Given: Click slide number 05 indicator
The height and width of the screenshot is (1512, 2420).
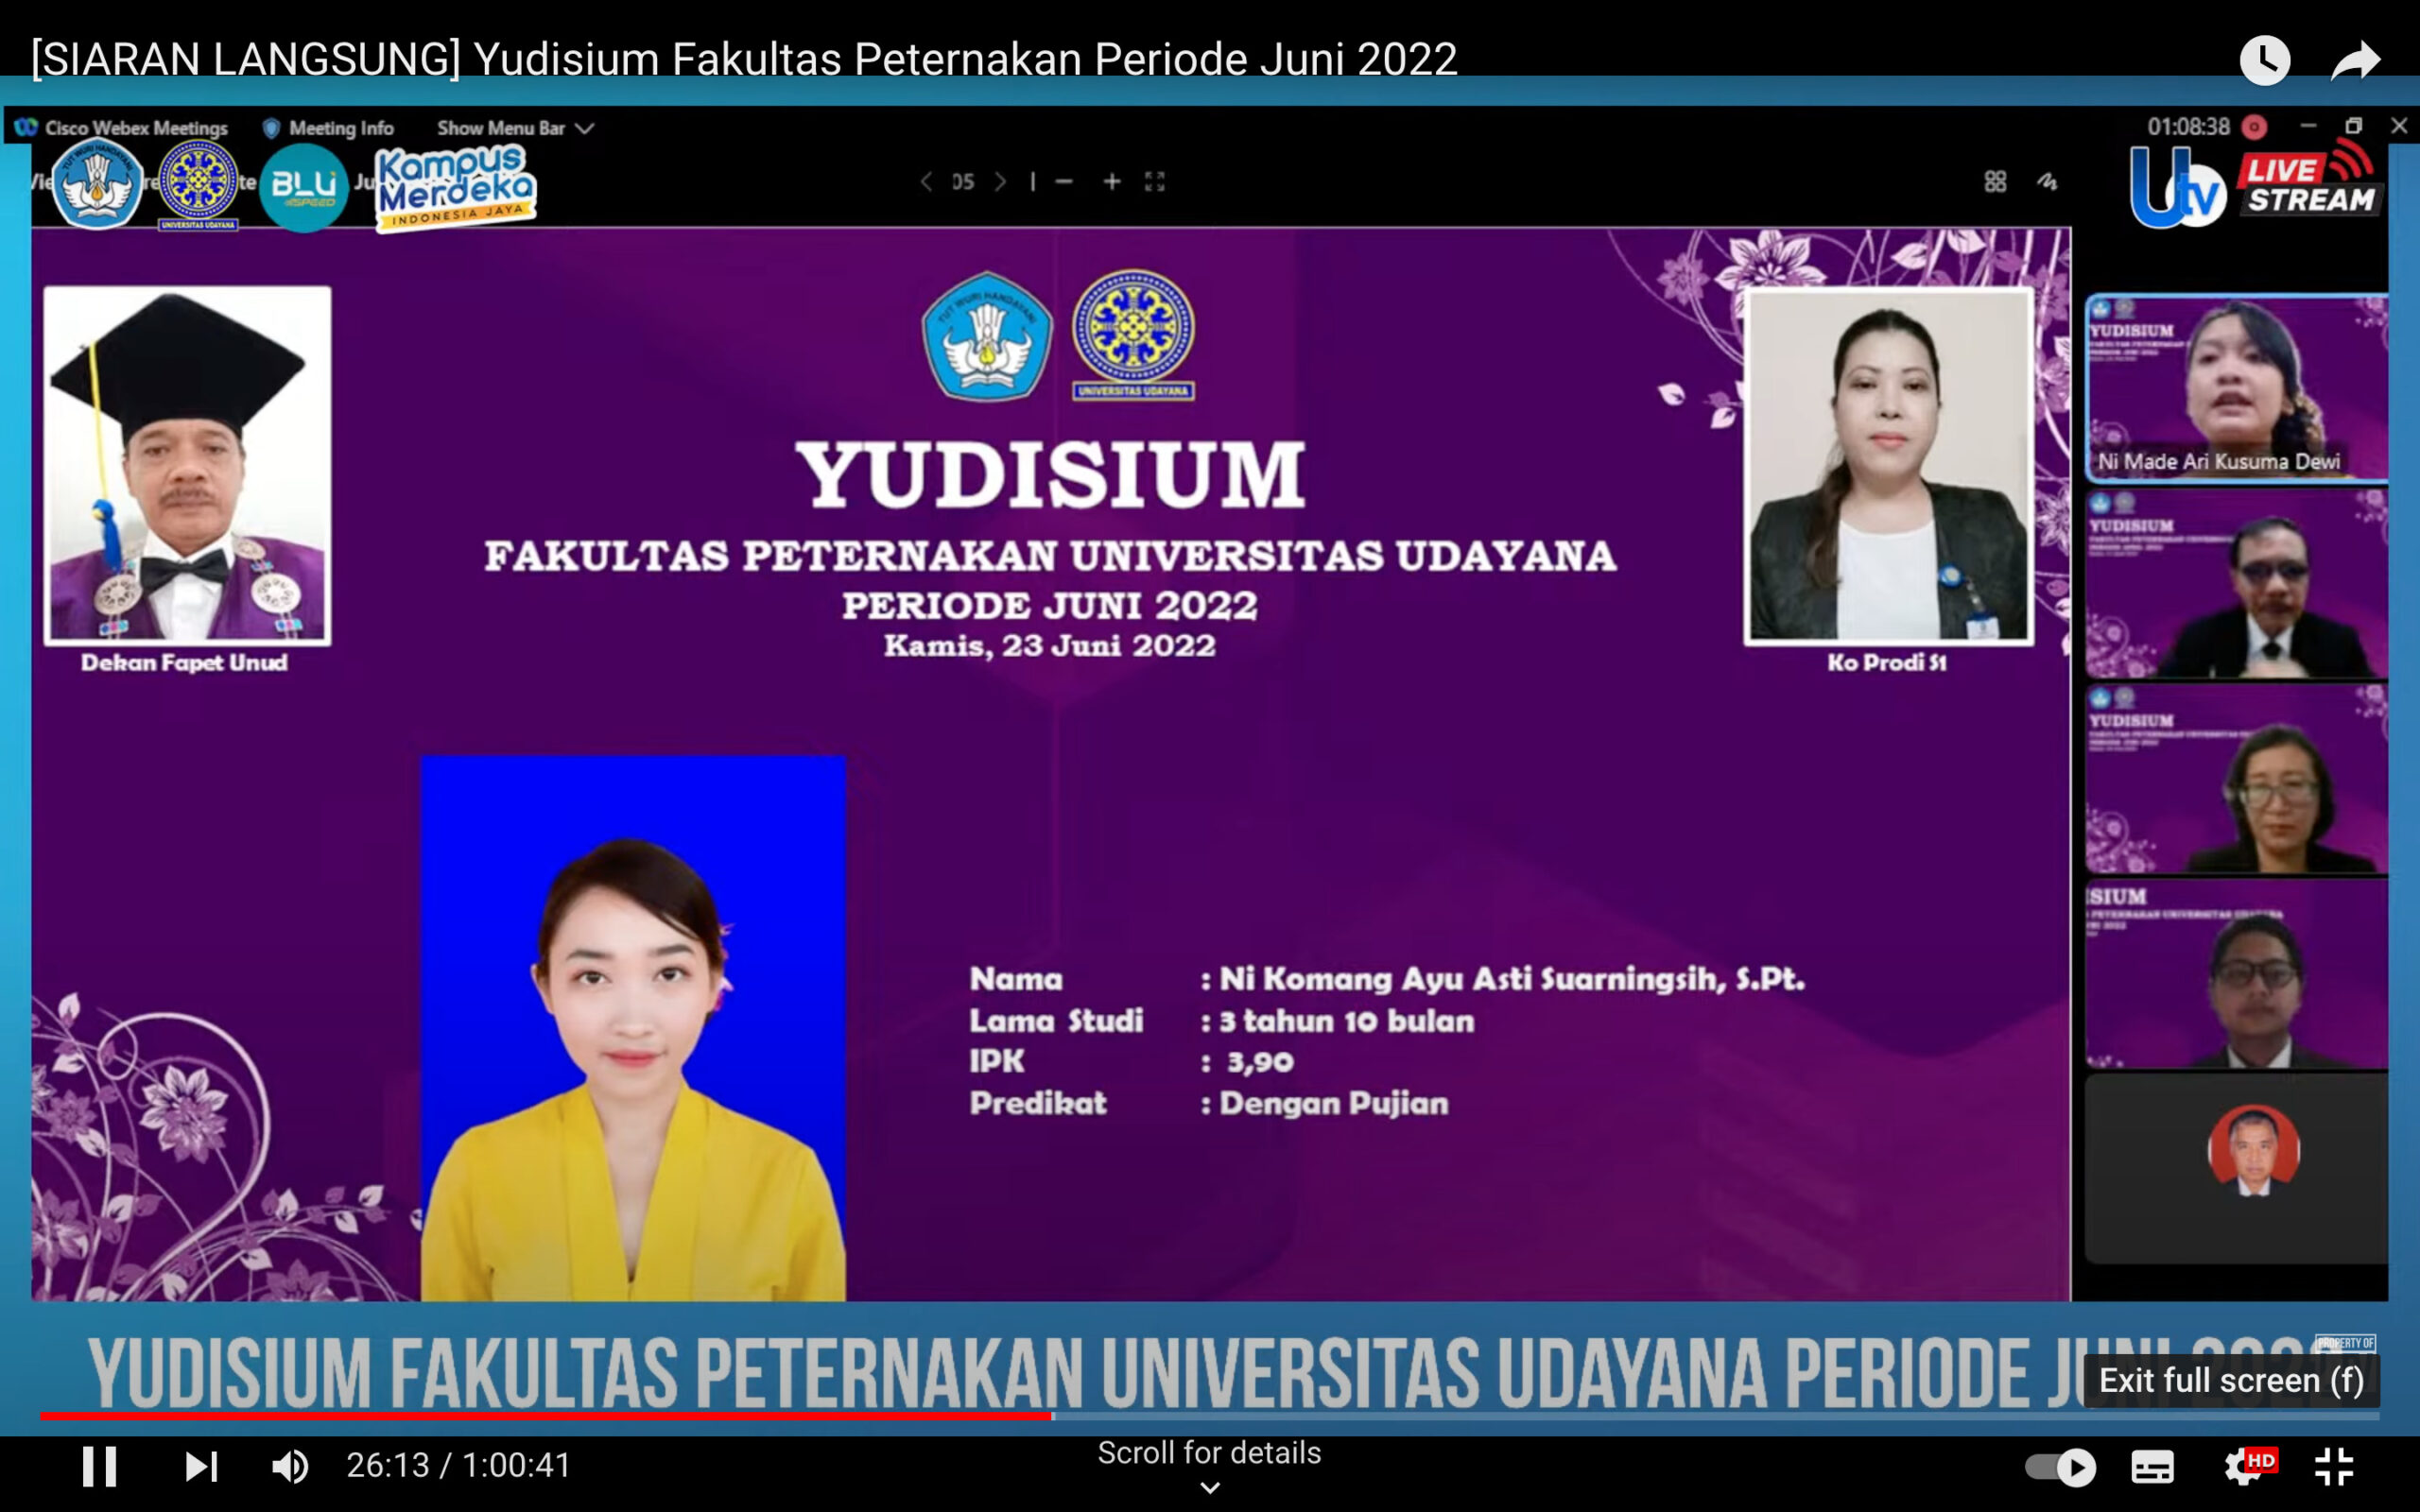Looking at the screenshot, I should pos(963,181).
